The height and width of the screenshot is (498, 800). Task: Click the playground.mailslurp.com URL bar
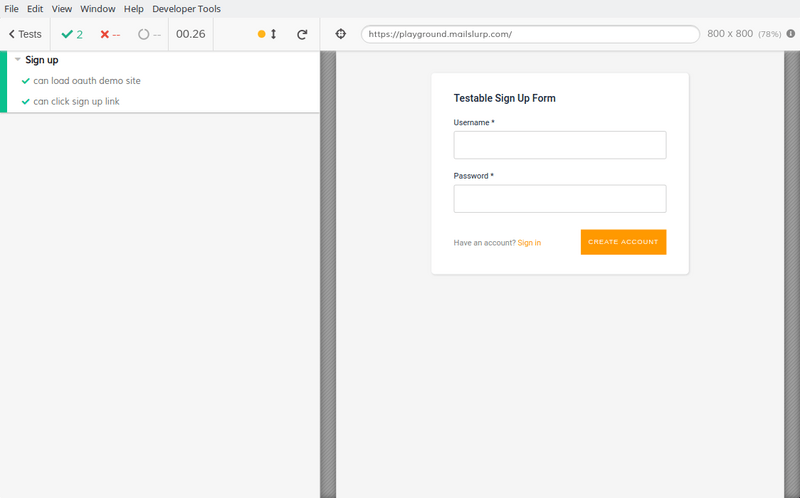(x=530, y=34)
